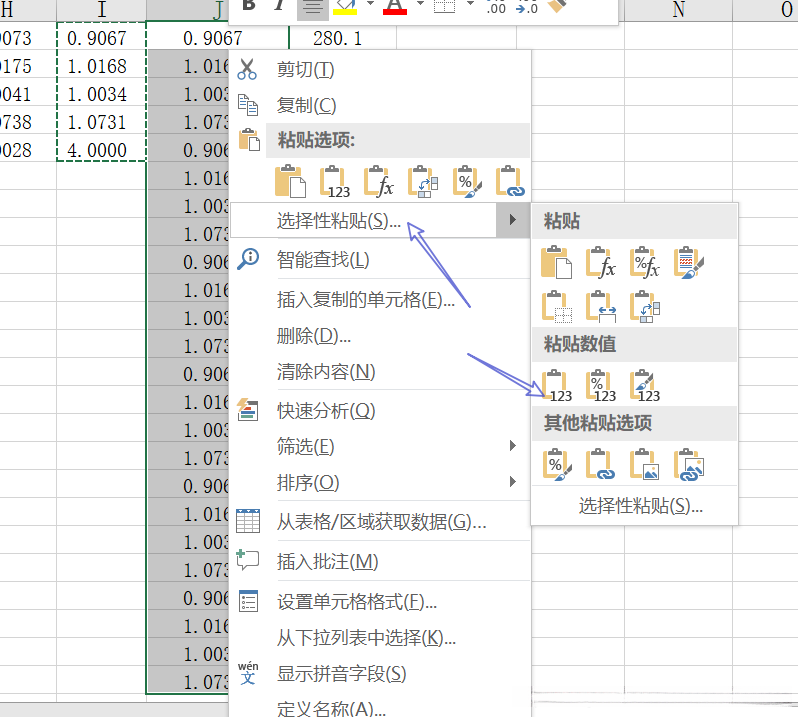Select 复制(C) from context menu
Screen dimensions: 798x717
(306, 105)
